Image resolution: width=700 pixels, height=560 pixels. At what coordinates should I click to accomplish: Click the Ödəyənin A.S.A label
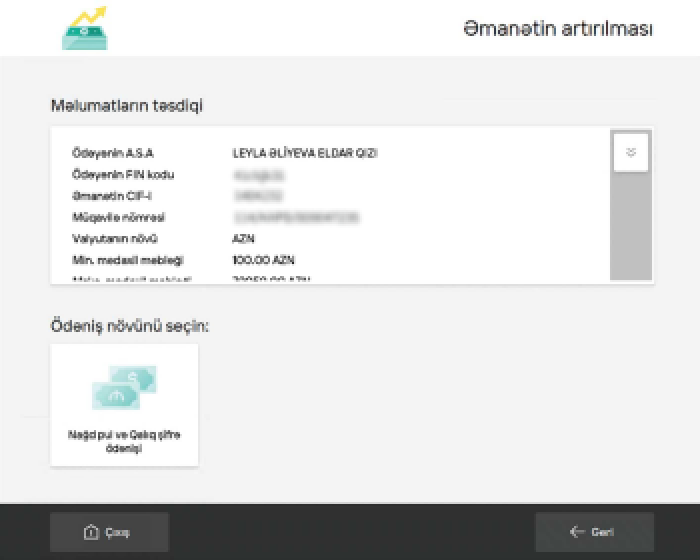tap(112, 153)
